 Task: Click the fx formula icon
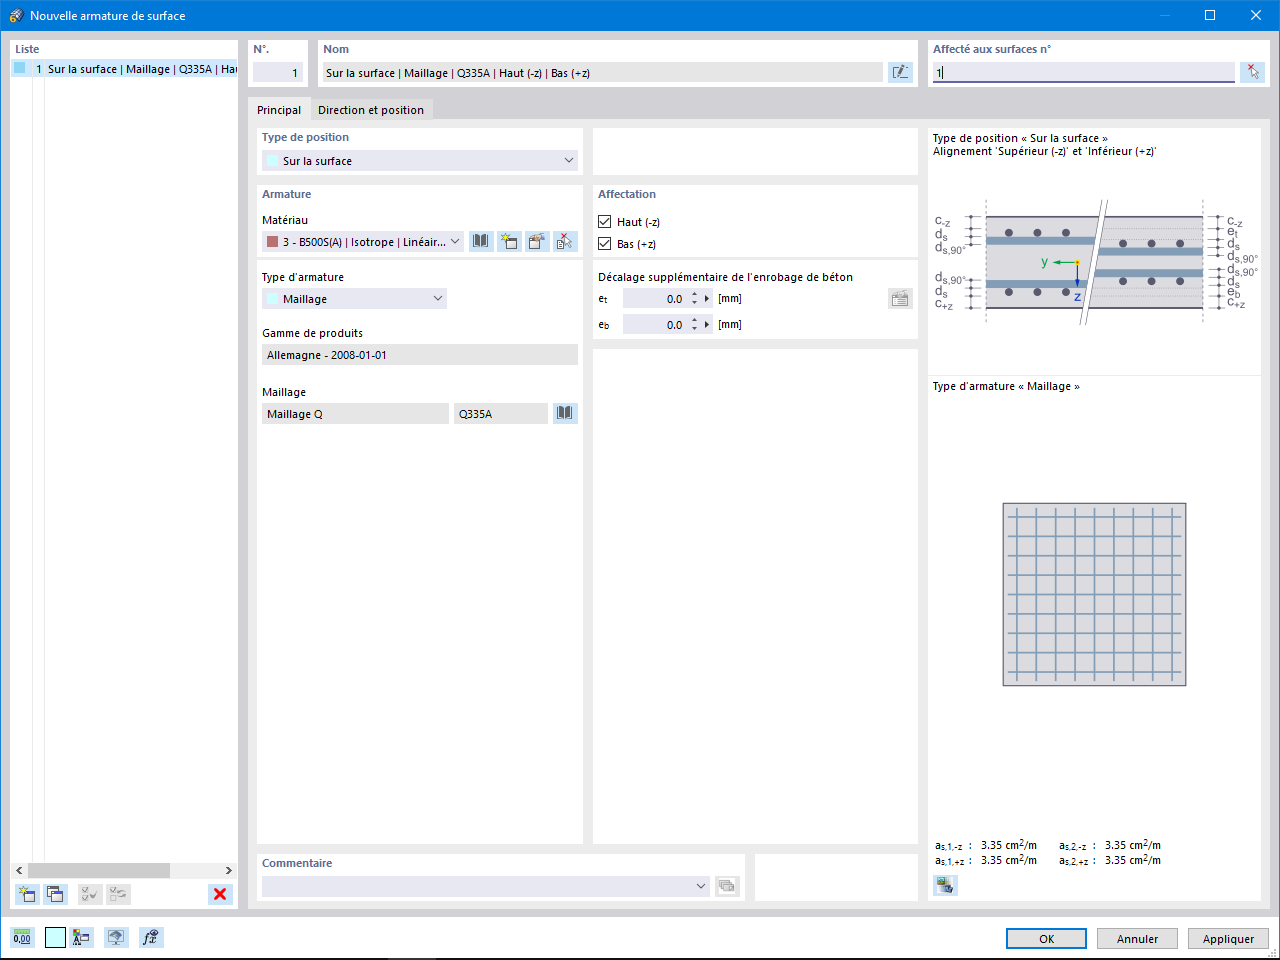[150, 937]
